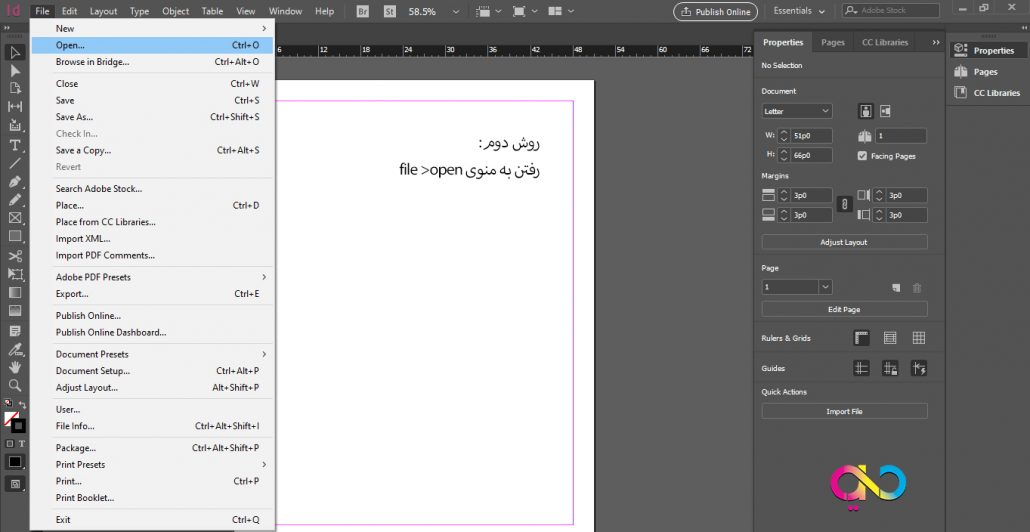Select the Scissors tool
The image size is (1030, 532).
coord(14,256)
